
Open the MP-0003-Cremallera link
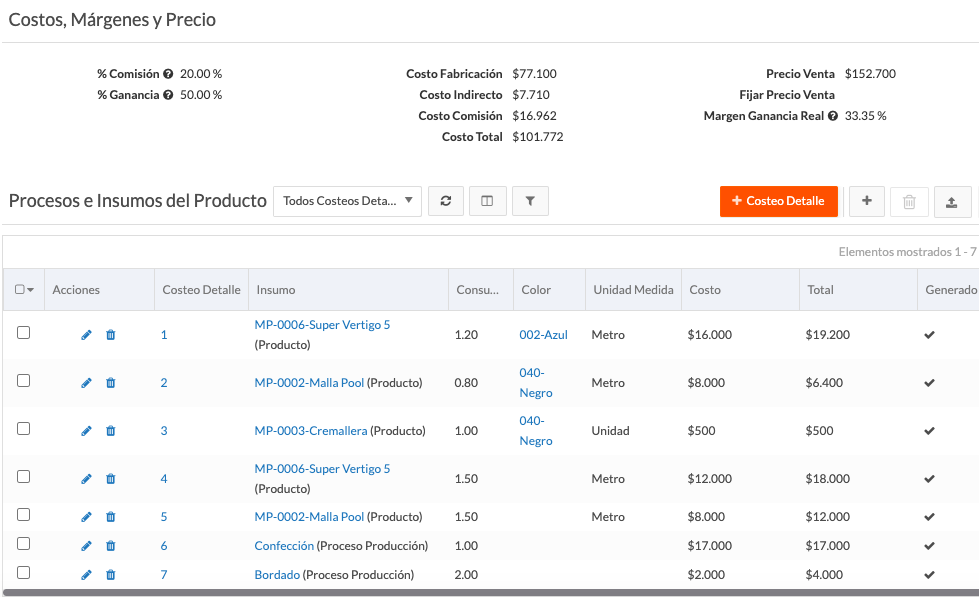[x=310, y=431]
